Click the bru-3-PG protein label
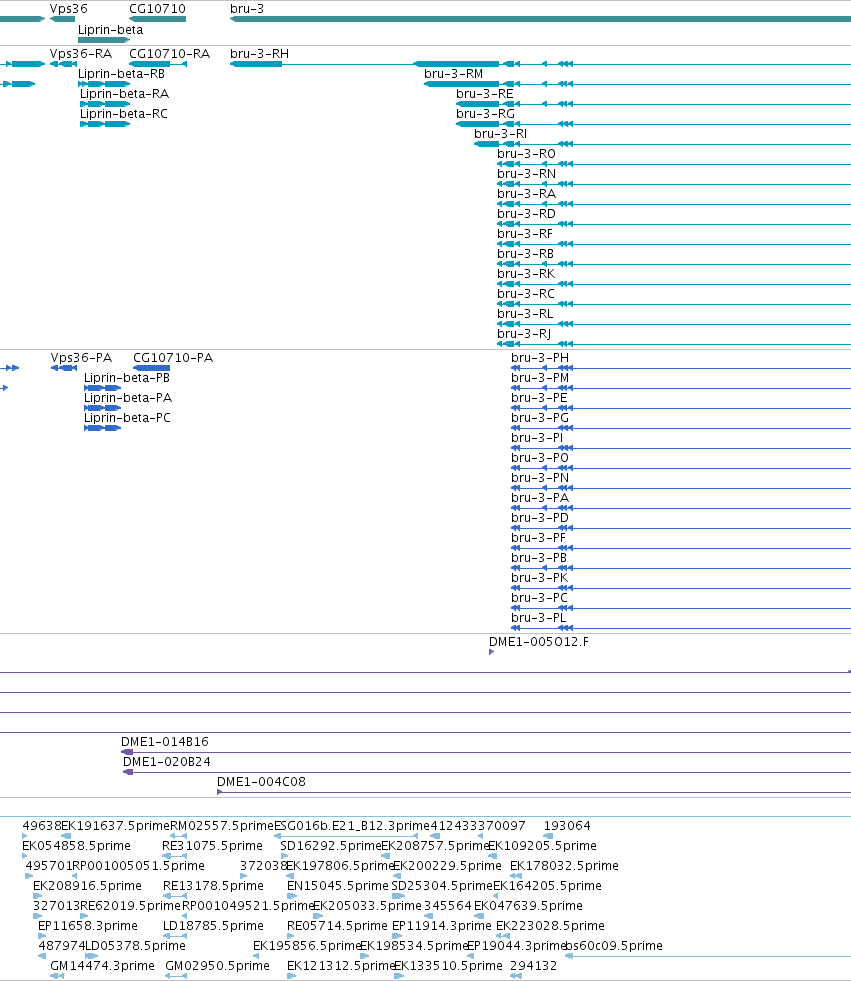The width and height of the screenshot is (851, 981). [x=540, y=418]
